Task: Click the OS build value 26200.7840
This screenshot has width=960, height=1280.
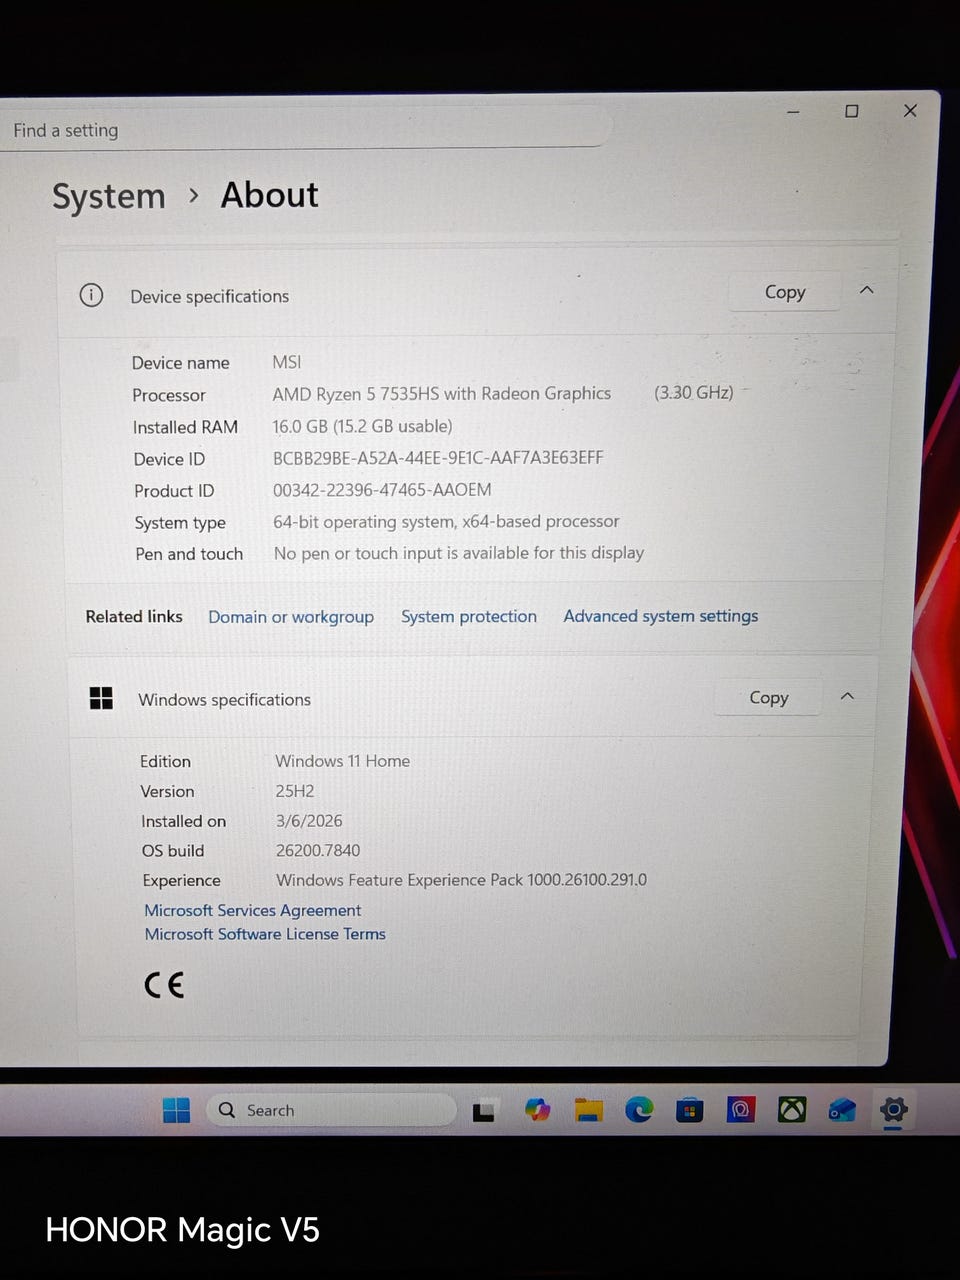Action: tap(318, 851)
